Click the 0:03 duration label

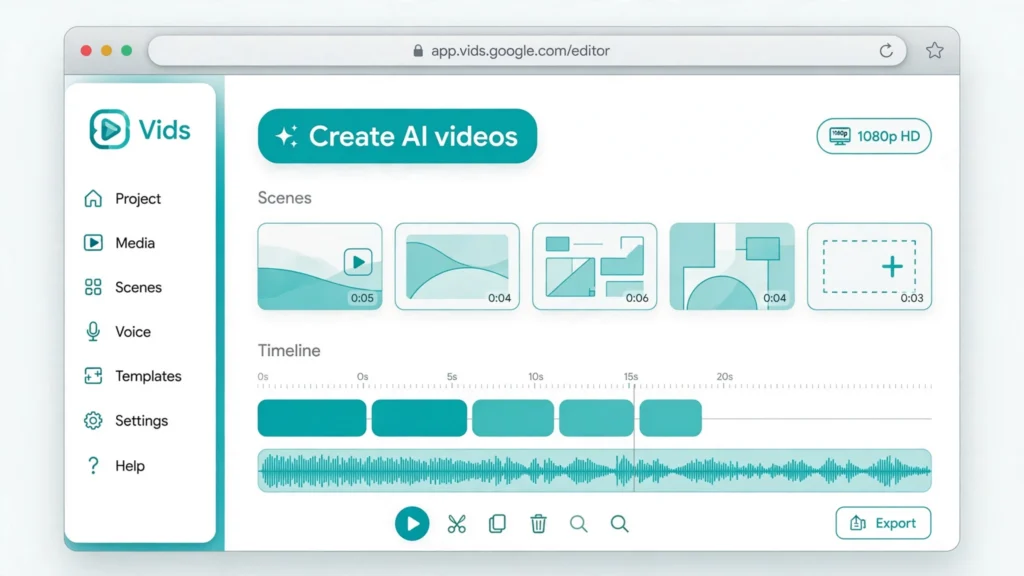(912, 298)
